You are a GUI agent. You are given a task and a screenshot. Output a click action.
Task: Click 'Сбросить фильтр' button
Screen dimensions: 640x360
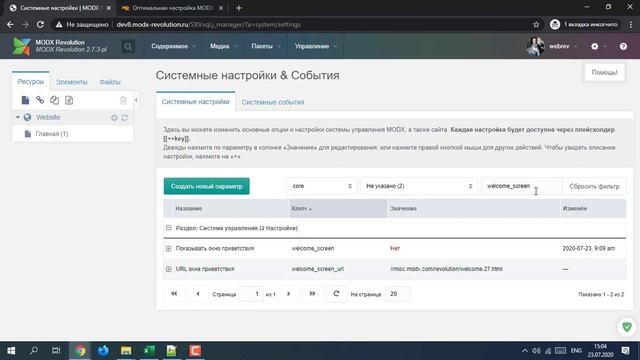pyautogui.click(x=594, y=186)
